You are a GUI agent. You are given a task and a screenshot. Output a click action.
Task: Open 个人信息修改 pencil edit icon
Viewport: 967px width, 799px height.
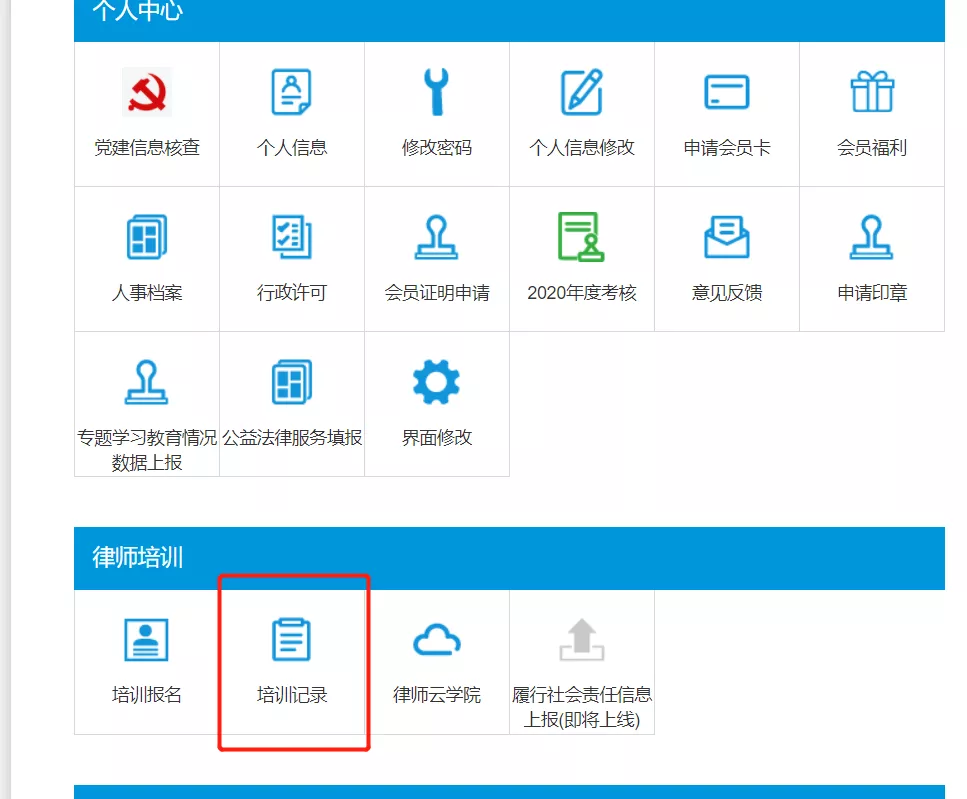(582, 93)
